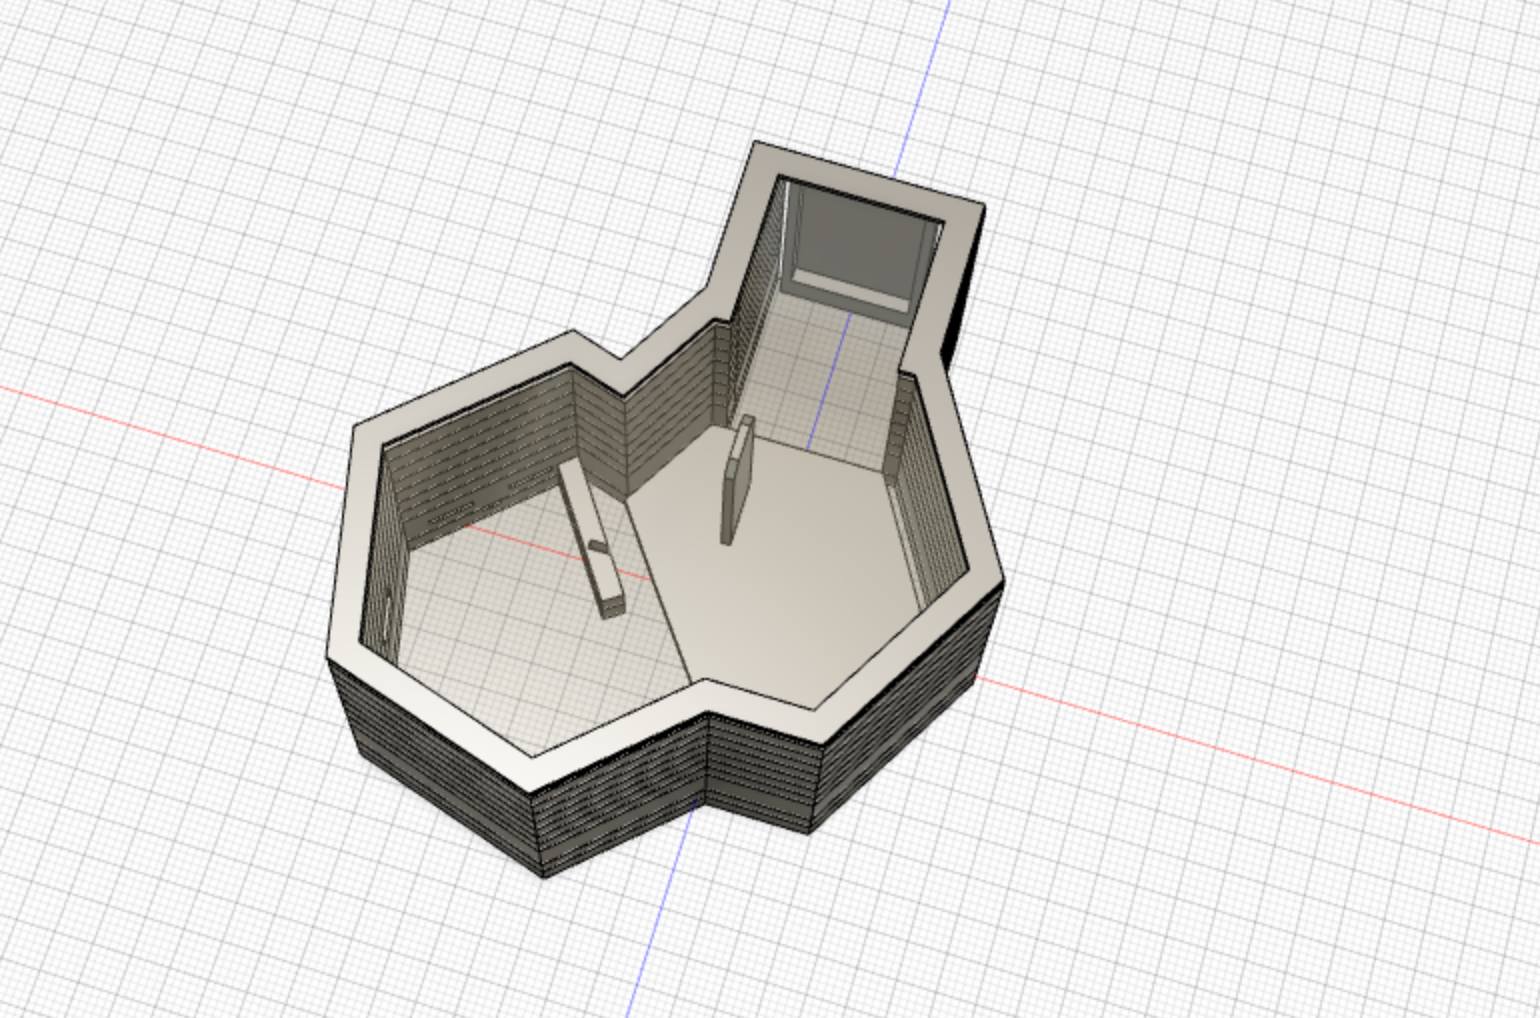The height and width of the screenshot is (1018, 1540).
Task: Select the upright slab on raised floor
Action: [x=738, y=481]
